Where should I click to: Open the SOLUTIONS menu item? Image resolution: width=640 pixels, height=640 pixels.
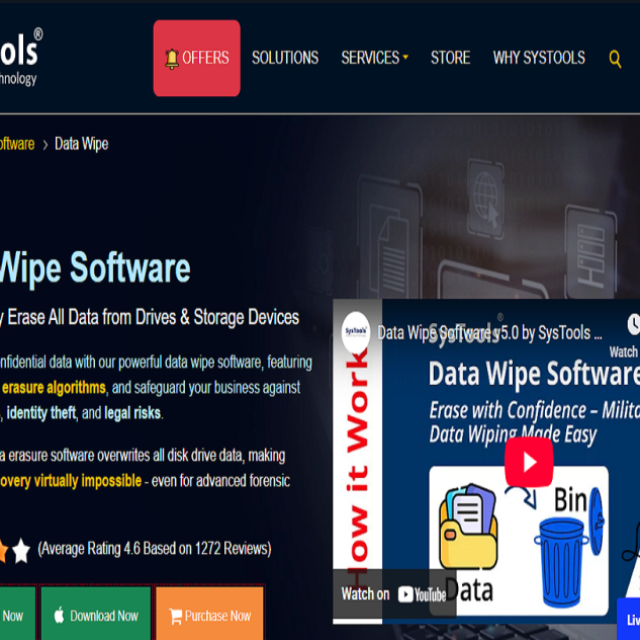point(285,58)
